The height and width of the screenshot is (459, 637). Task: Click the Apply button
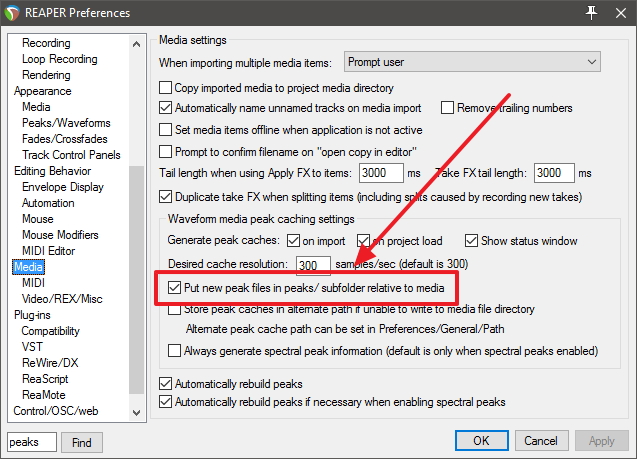pos(602,441)
